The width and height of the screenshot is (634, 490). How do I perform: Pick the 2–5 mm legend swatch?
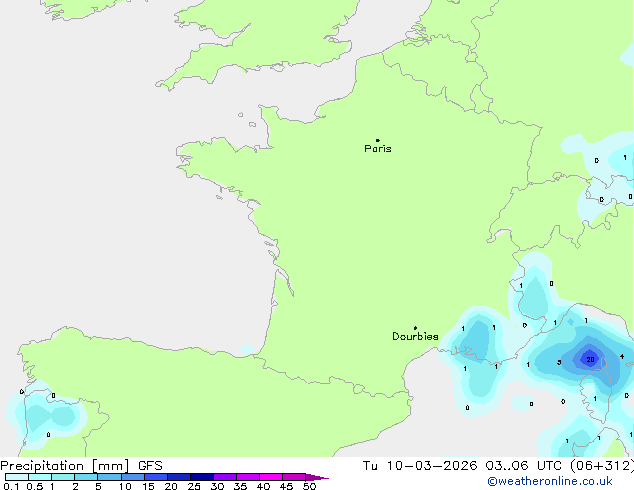(86, 477)
